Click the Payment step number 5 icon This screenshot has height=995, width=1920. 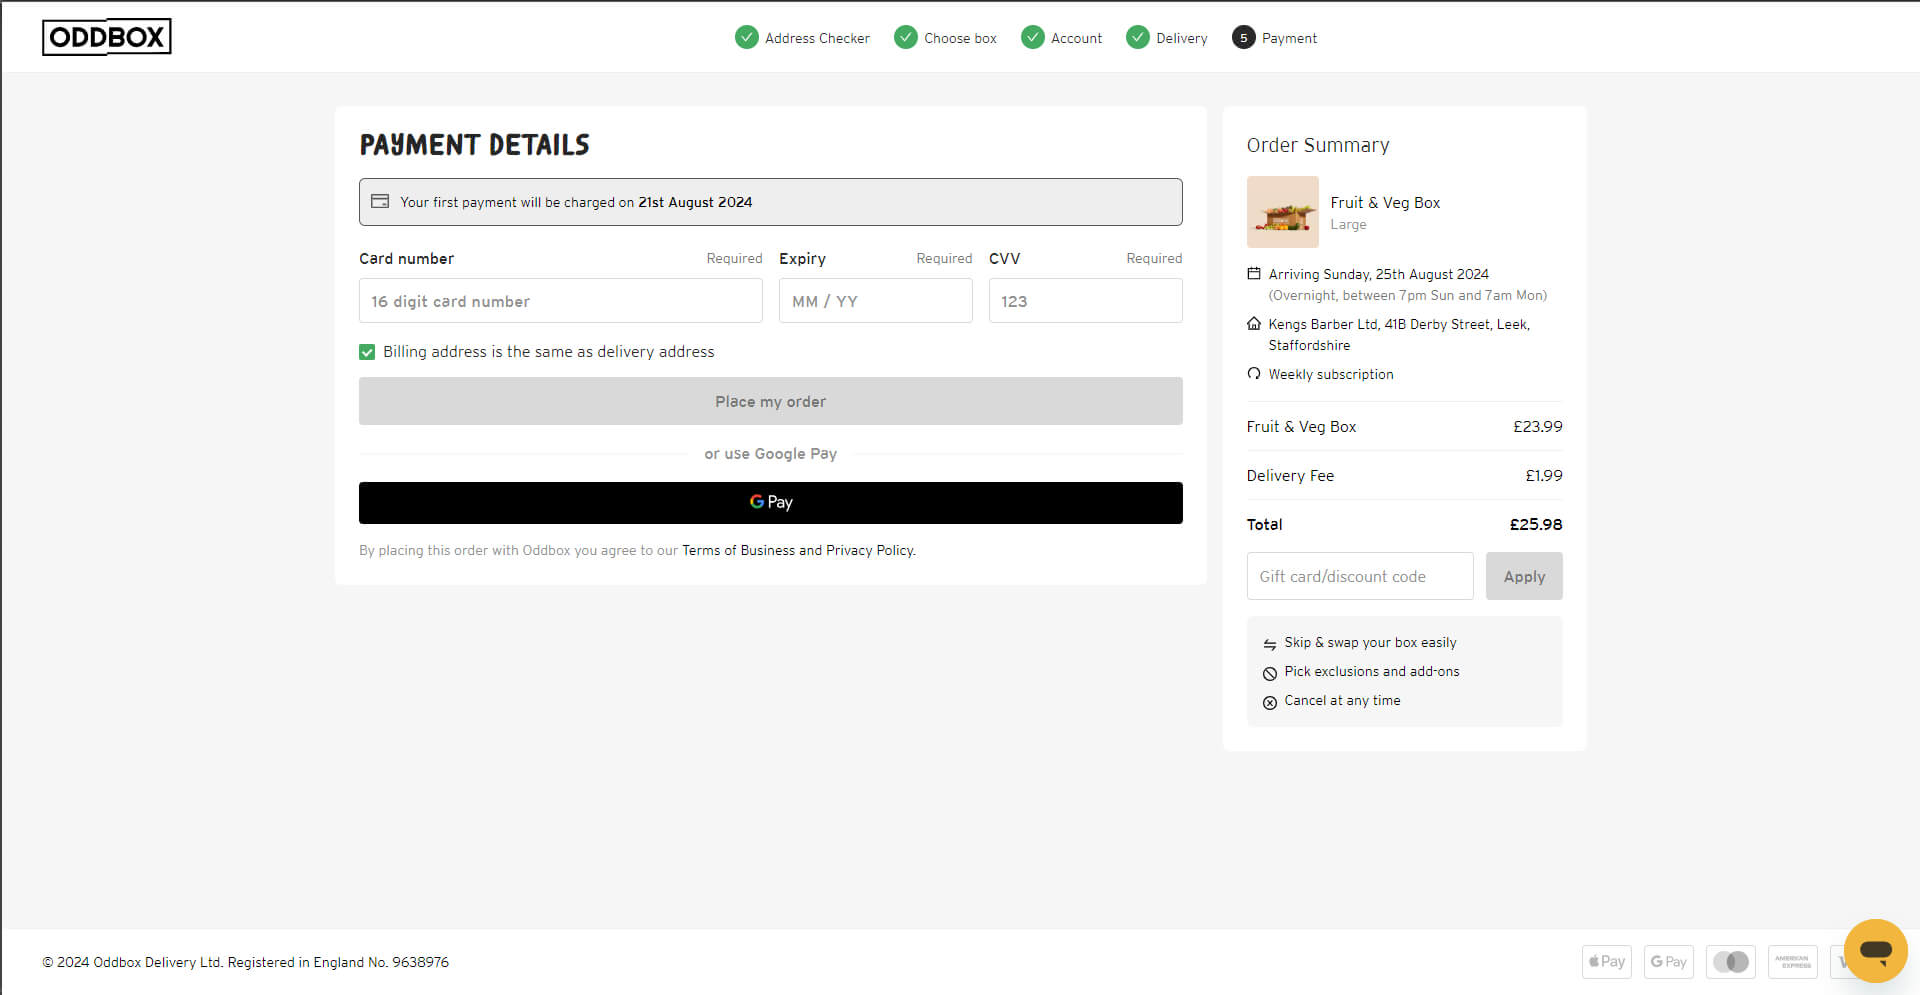coord(1244,38)
